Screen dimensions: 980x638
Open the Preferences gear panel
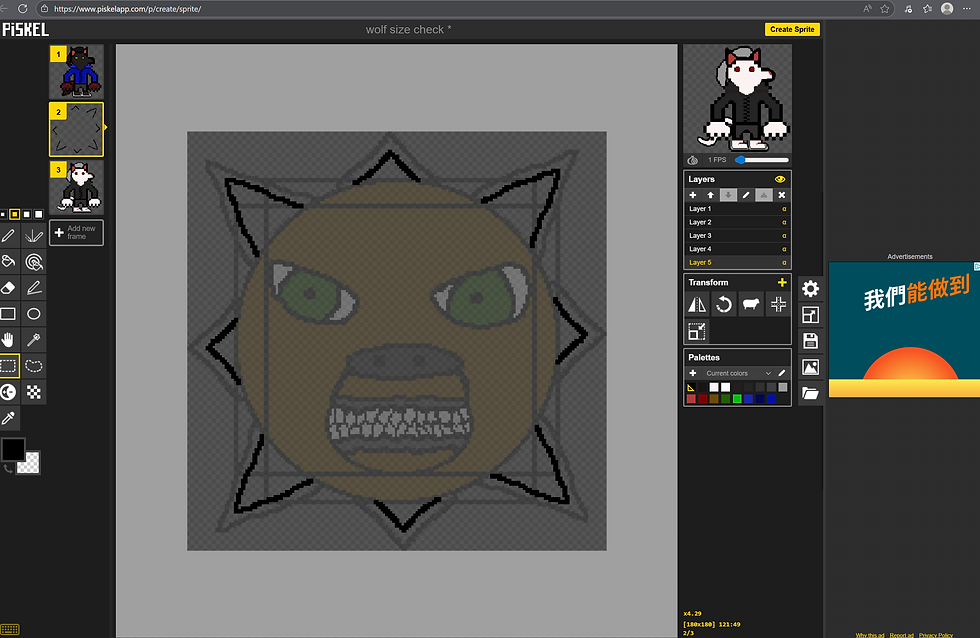811,289
